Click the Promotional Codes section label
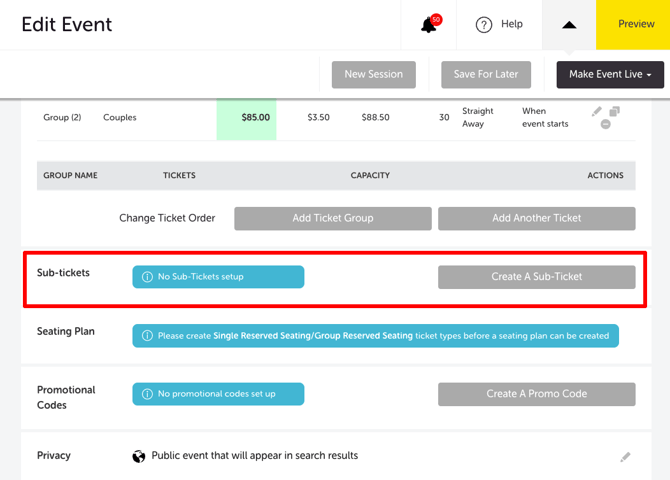Viewport: 670px width, 480px height. pyautogui.click(x=66, y=398)
